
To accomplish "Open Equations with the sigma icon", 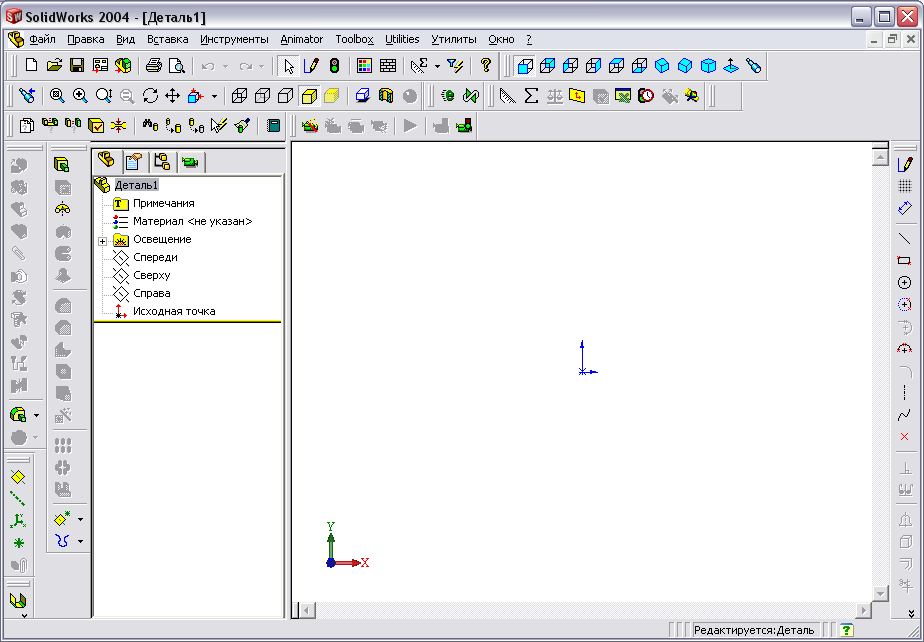I will click(531, 96).
